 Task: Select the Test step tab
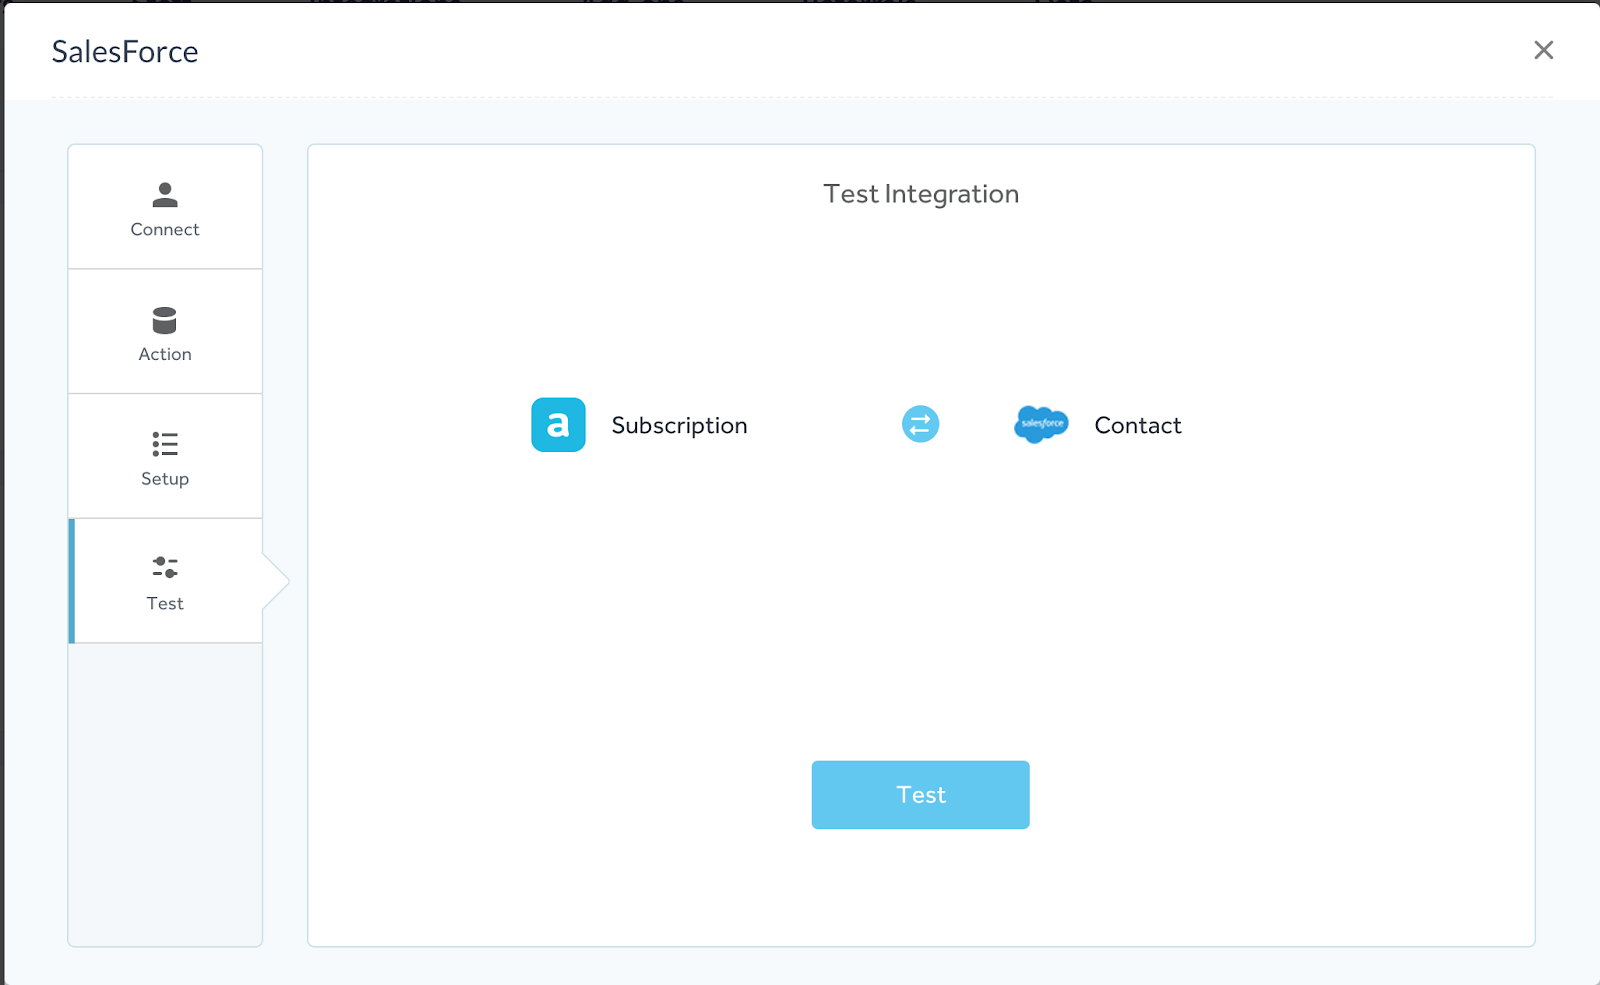point(165,581)
